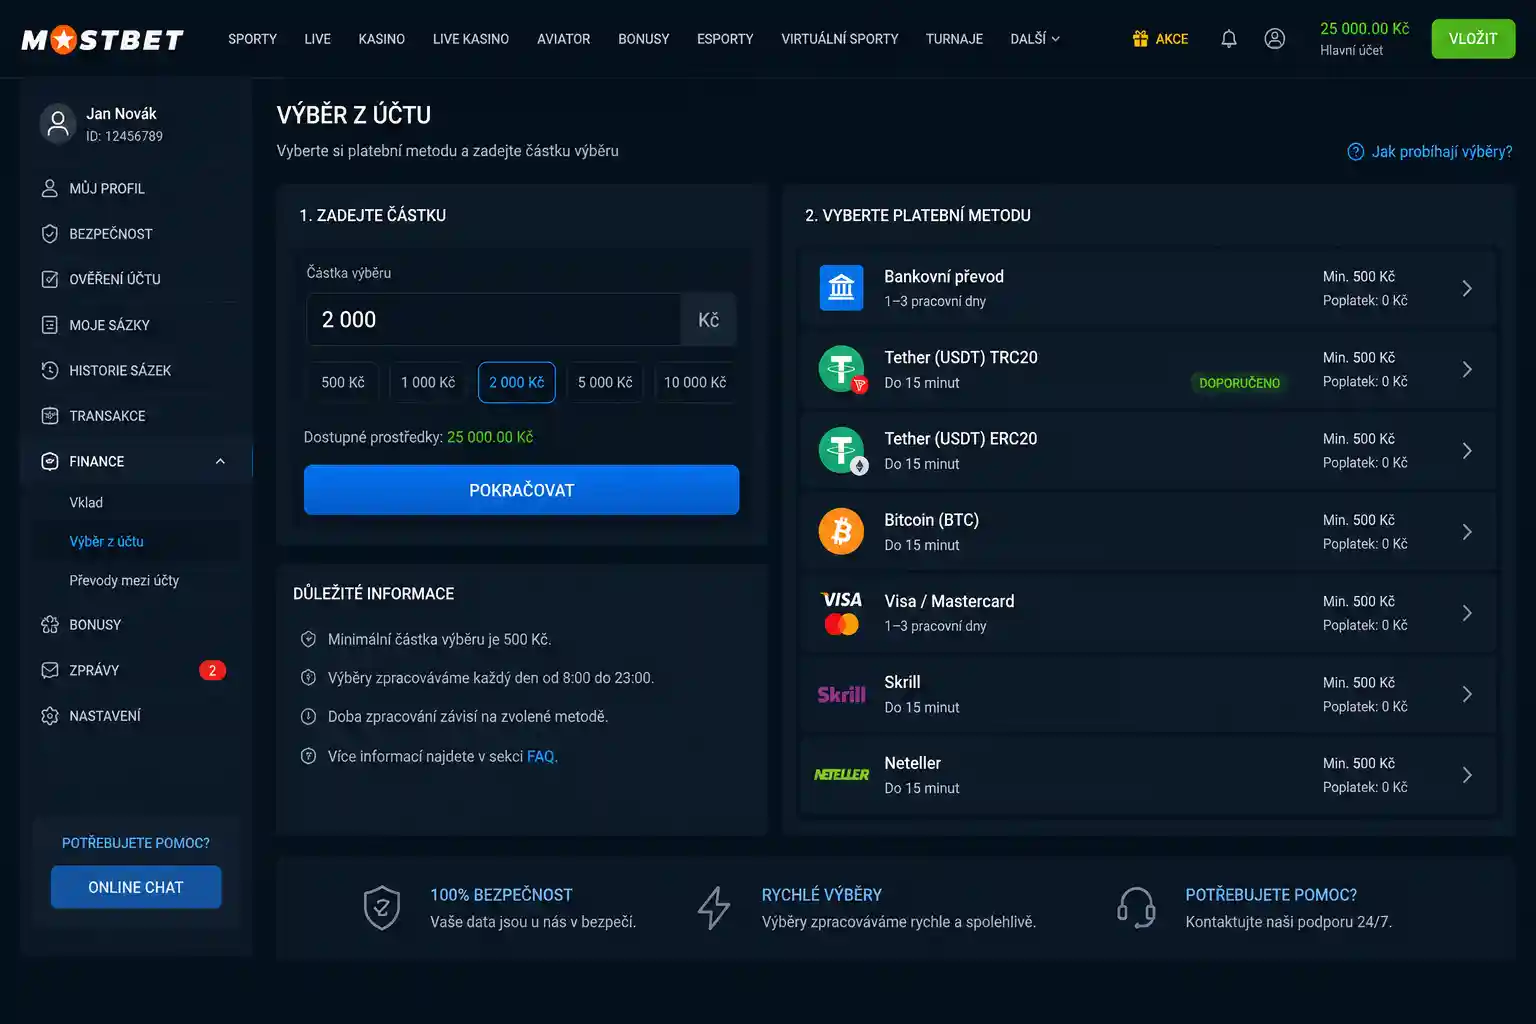The width and height of the screenshot is (1536, 1024).
Task: Click the Bankovní převod bank icon
Action: [841, 288]
